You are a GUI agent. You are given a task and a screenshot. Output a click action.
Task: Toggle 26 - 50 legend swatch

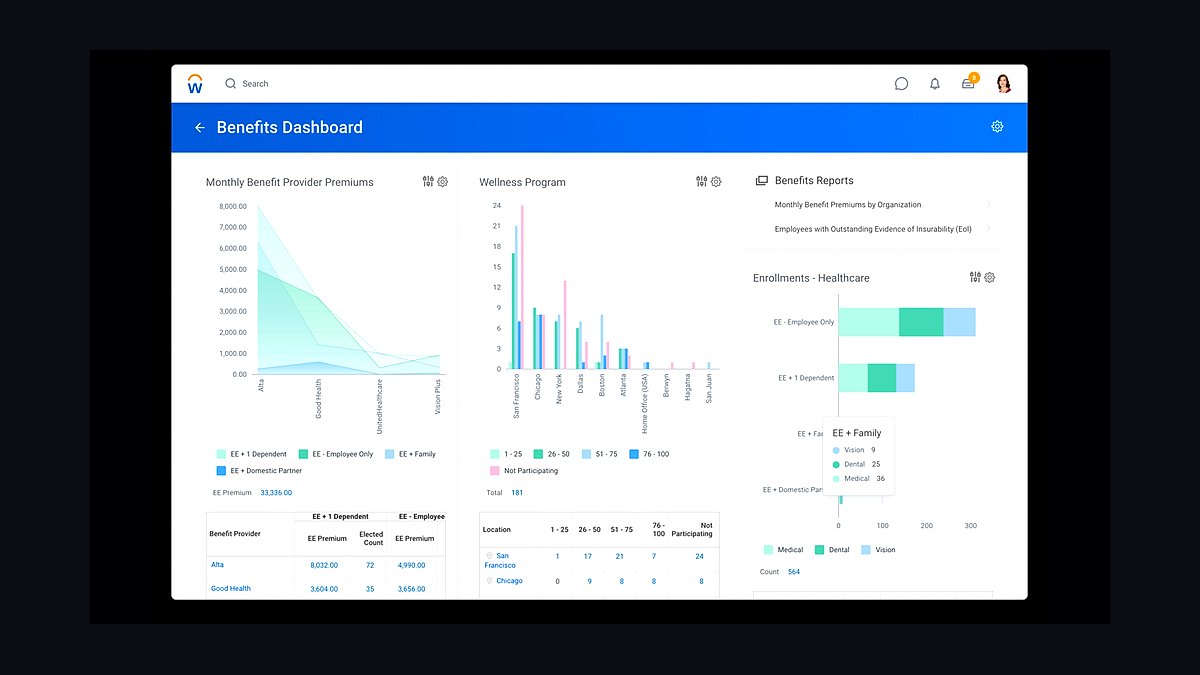(538, 454)
